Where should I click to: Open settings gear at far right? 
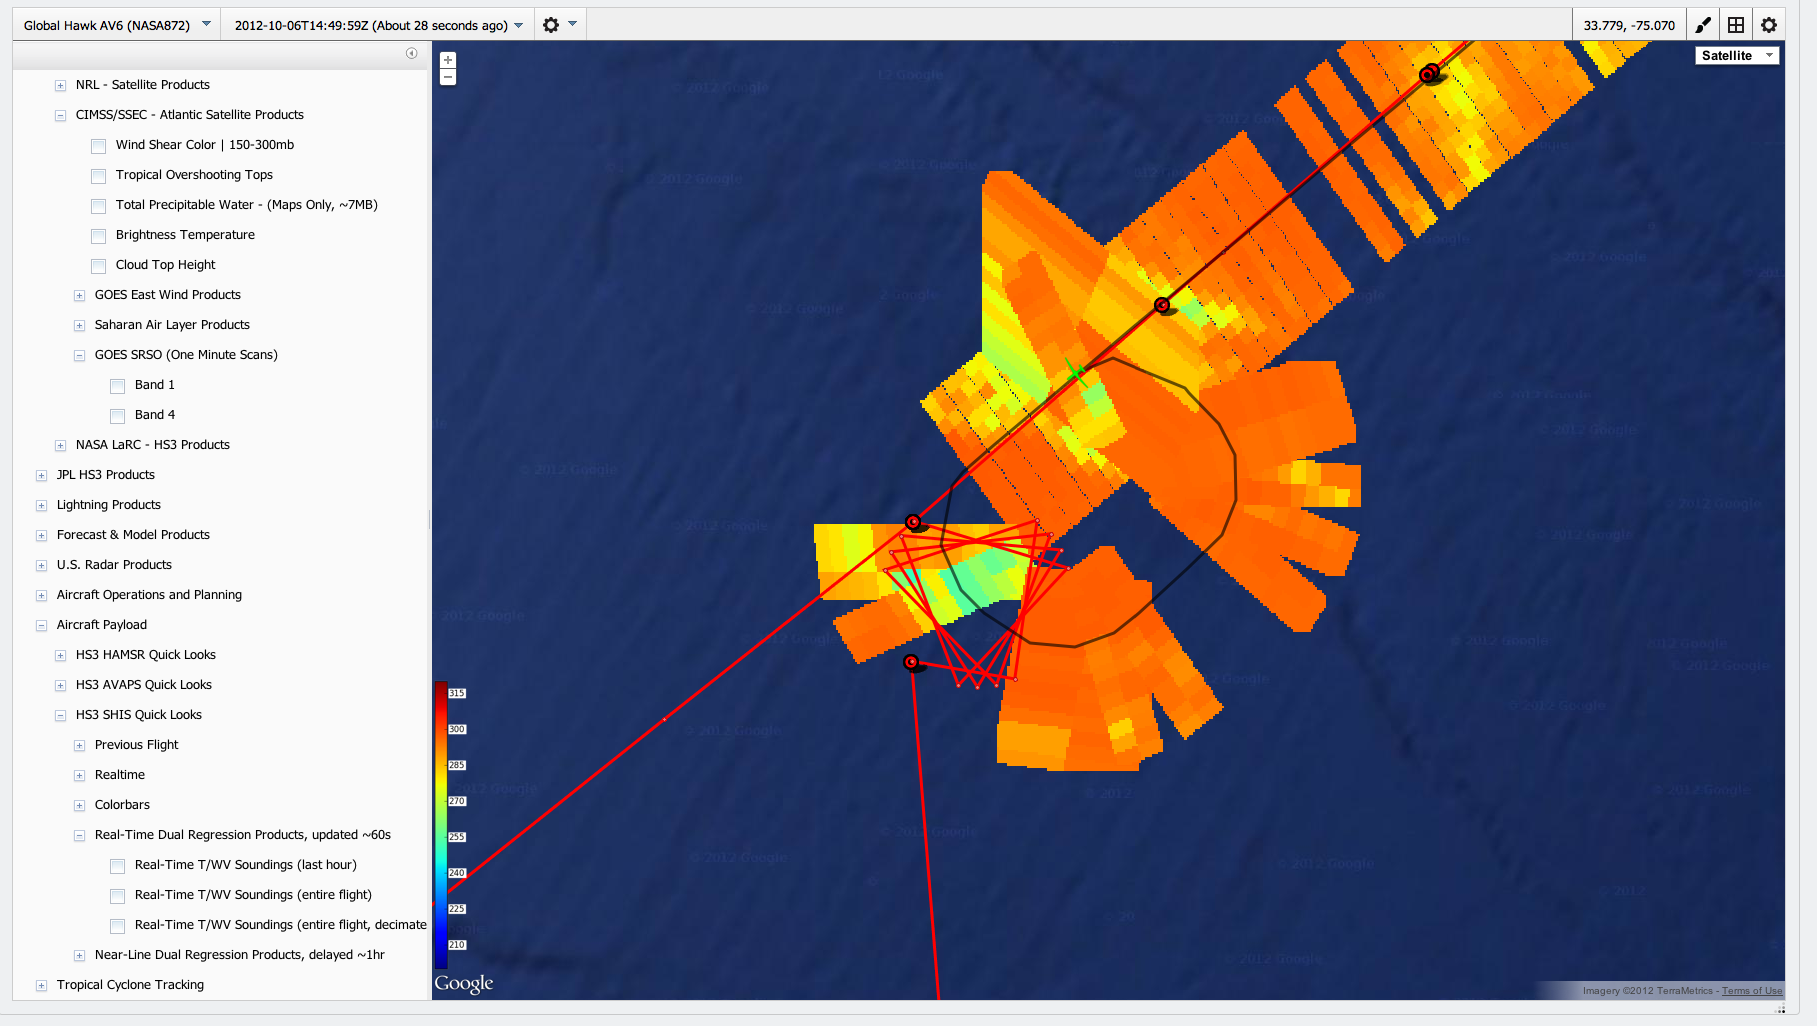point(1769,25)
